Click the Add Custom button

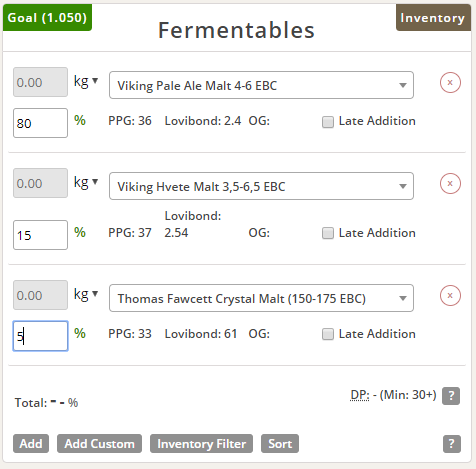(x=99, y=444)
